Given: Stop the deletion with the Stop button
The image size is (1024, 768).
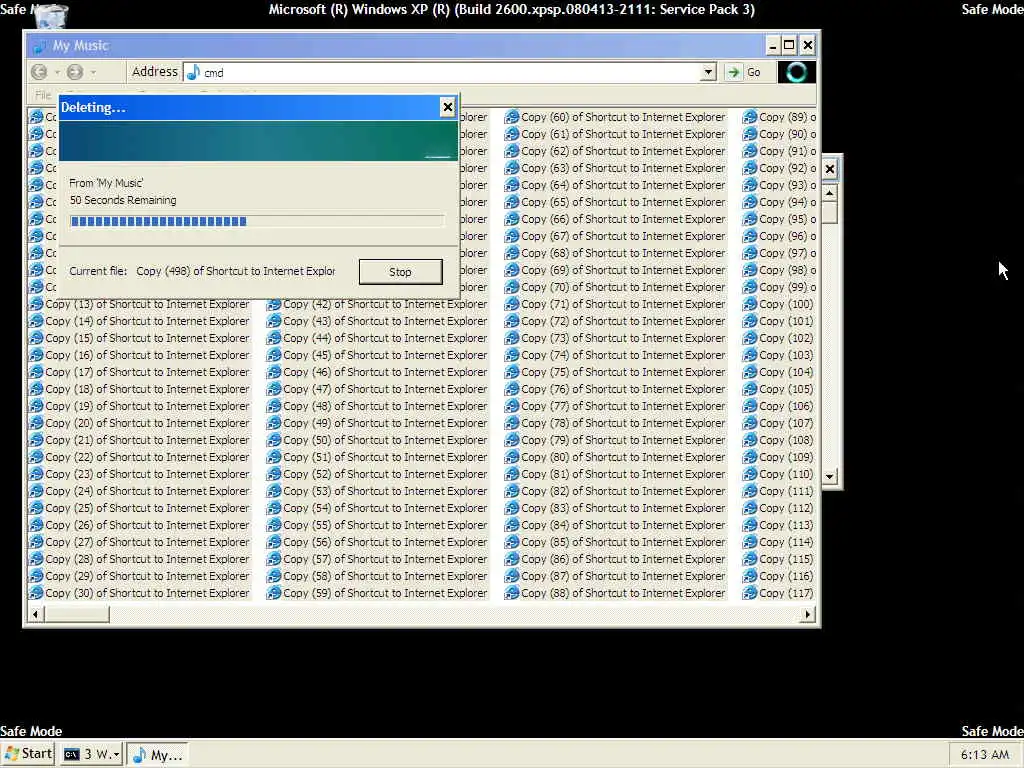Looking at the screenshot, I should click(400, 272).
